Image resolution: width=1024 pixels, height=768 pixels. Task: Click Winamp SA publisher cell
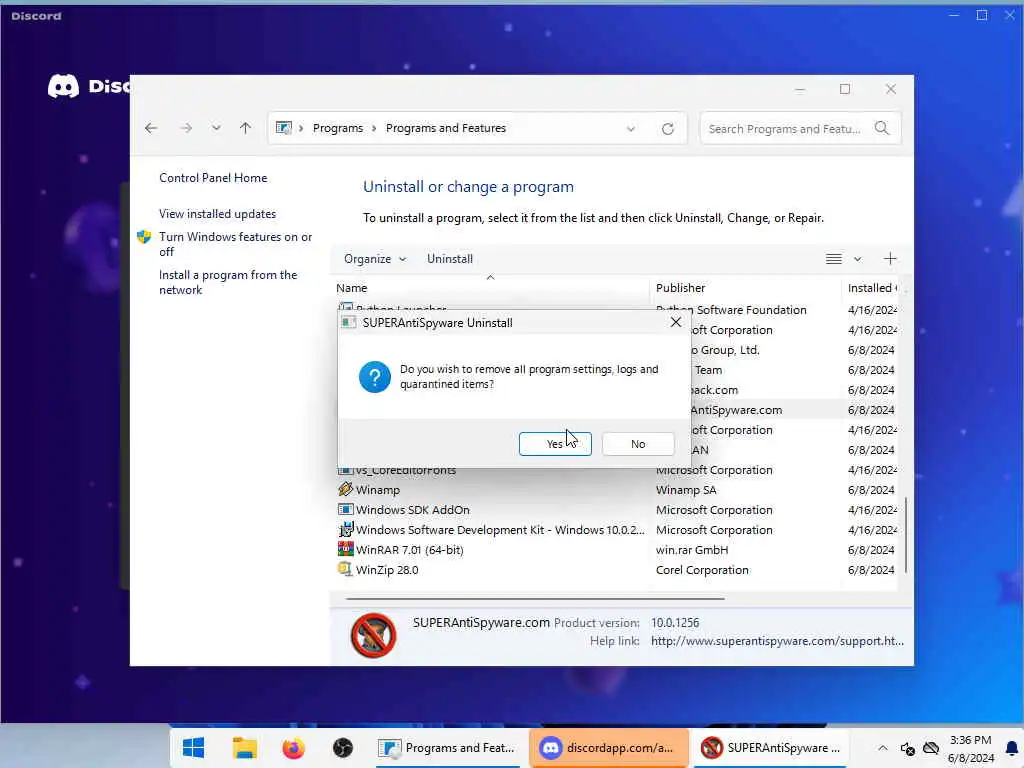pyautogui.click(x=686, y=490)
